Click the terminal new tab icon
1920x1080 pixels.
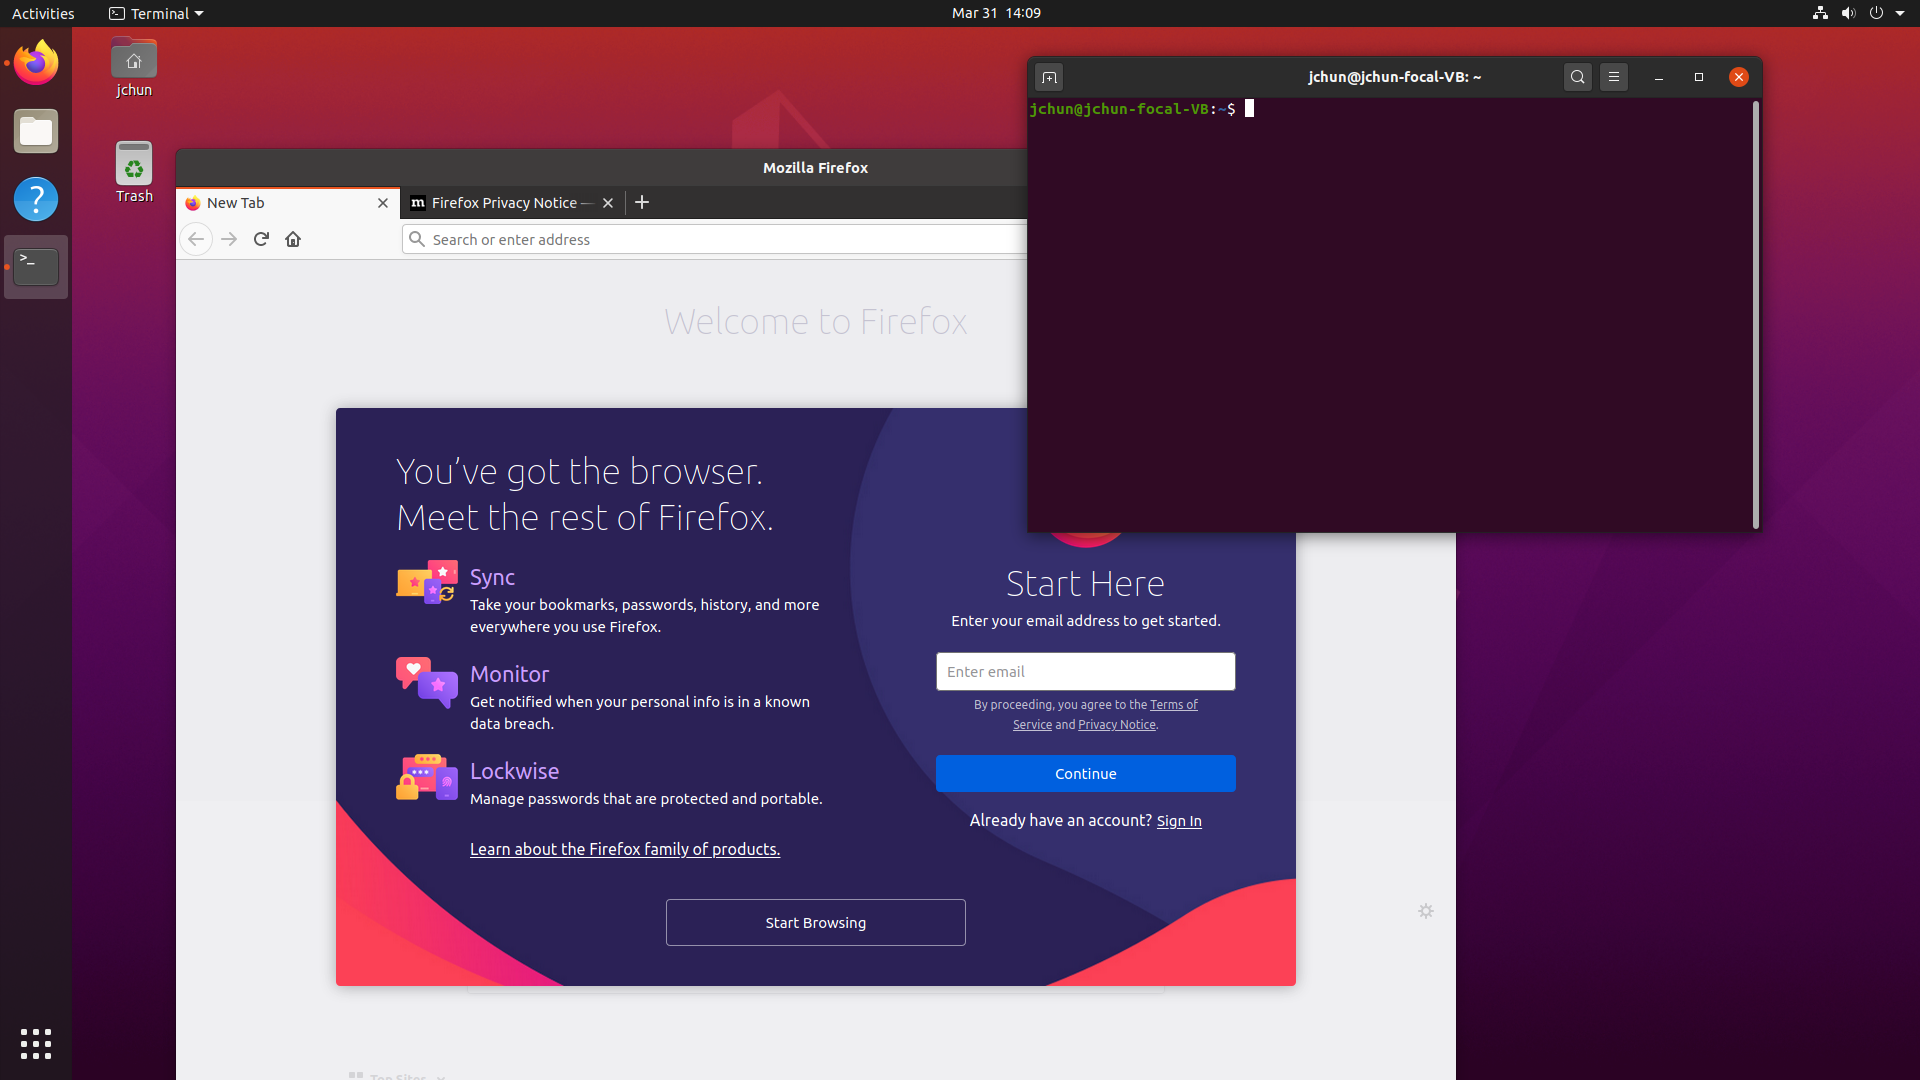pyautogui.click(x=1049, y=77)
